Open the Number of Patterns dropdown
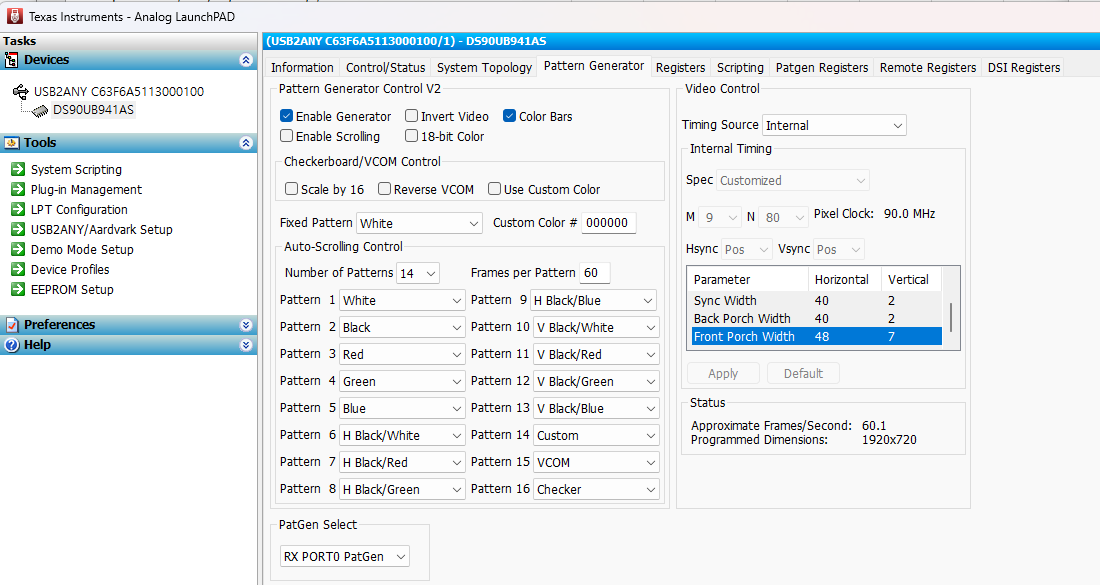Viewport: 1100px width, 585px height. pos(418,274)
